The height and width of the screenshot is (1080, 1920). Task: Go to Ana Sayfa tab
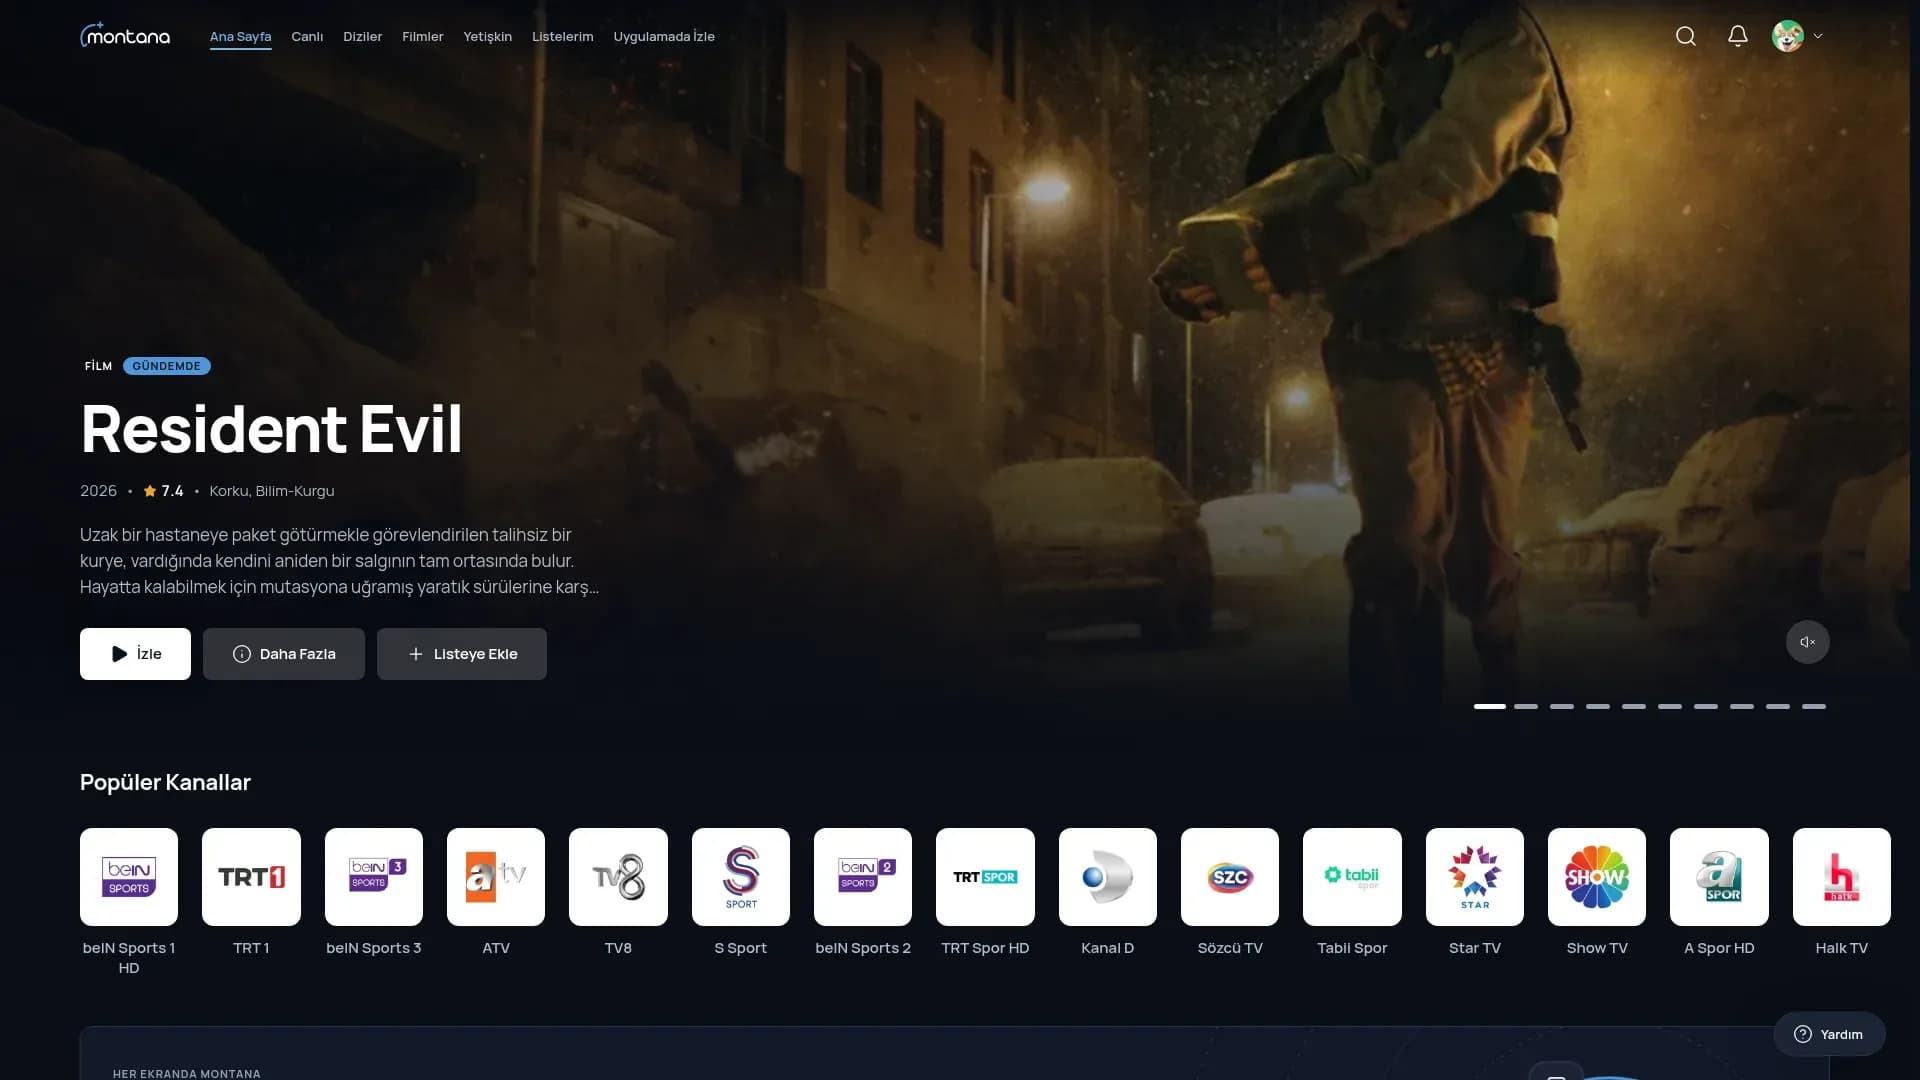240,36
